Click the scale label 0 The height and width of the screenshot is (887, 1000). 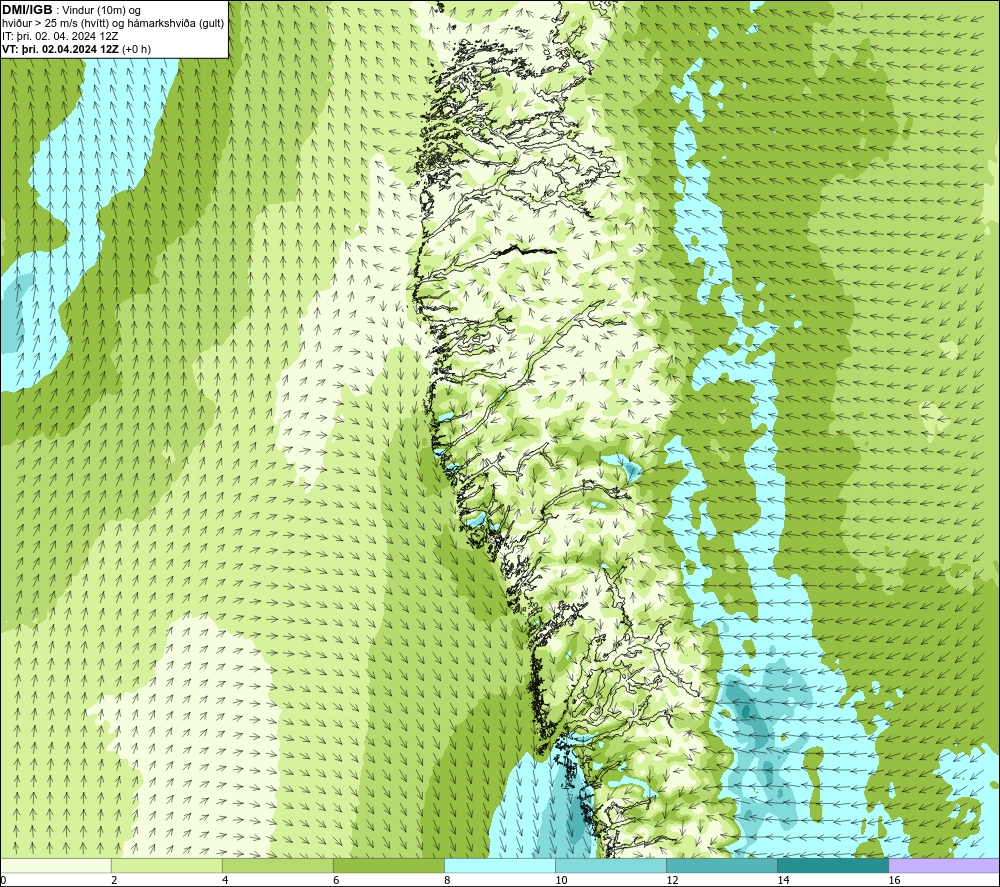pyautogui.click(x=4, y=881)
